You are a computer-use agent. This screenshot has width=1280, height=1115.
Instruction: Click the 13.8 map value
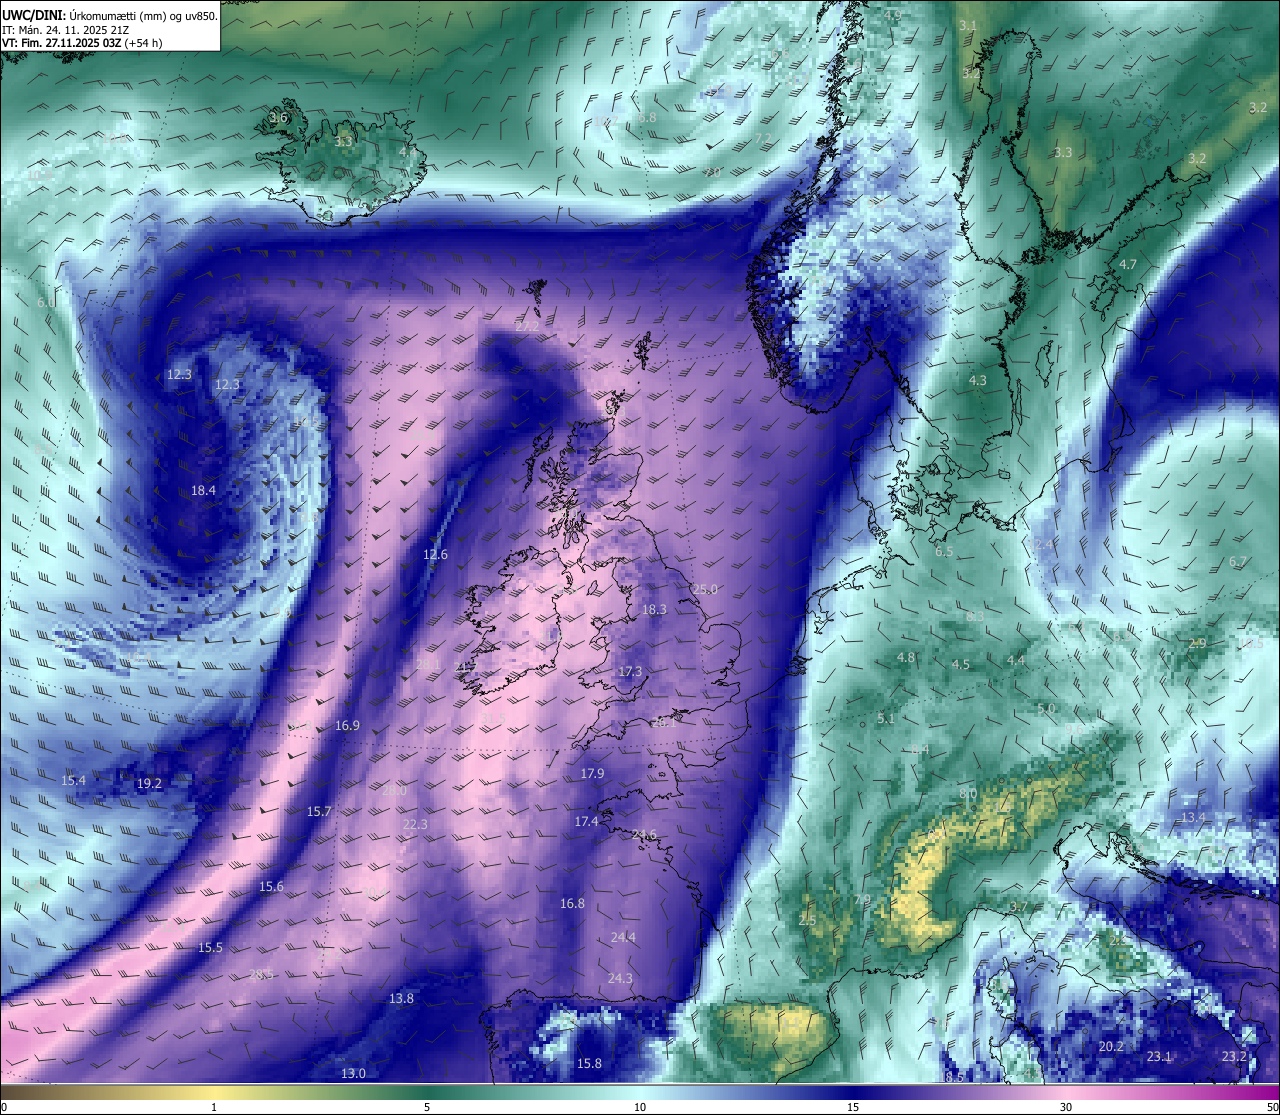tap(401, 998)
